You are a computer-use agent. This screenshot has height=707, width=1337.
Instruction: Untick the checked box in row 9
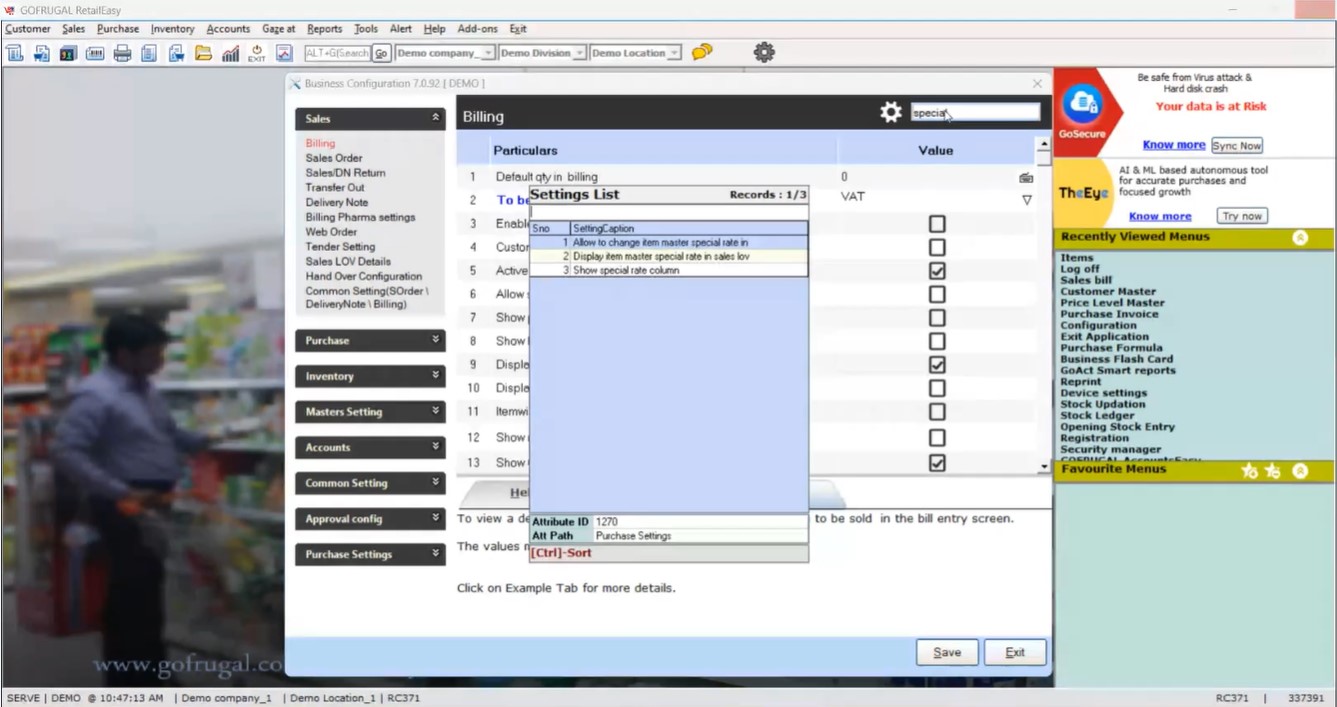click(x=937, y=365)
